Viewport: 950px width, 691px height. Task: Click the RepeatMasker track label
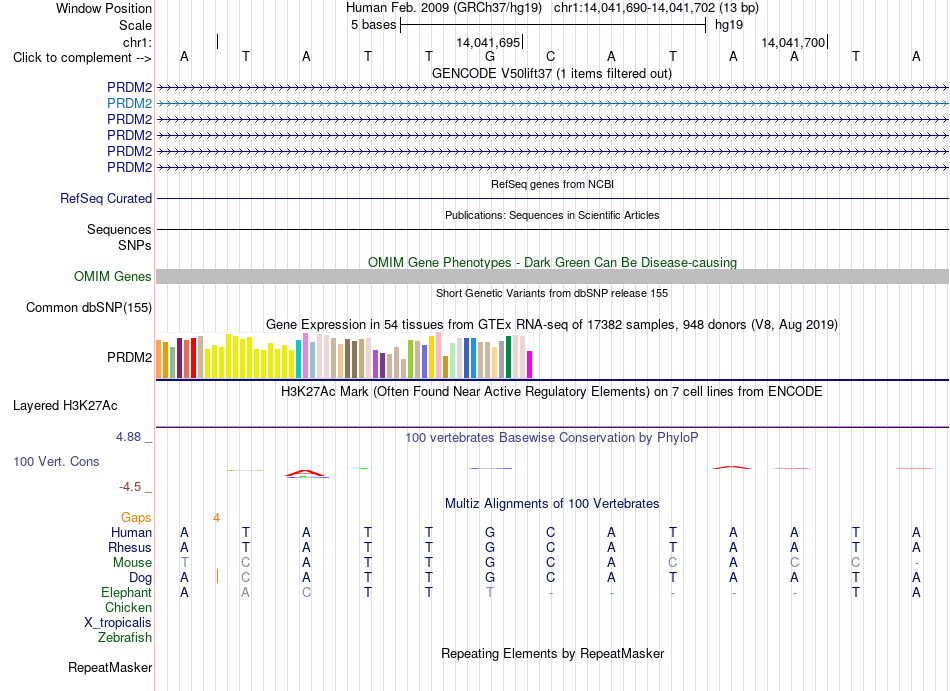(x=110, y=667)
